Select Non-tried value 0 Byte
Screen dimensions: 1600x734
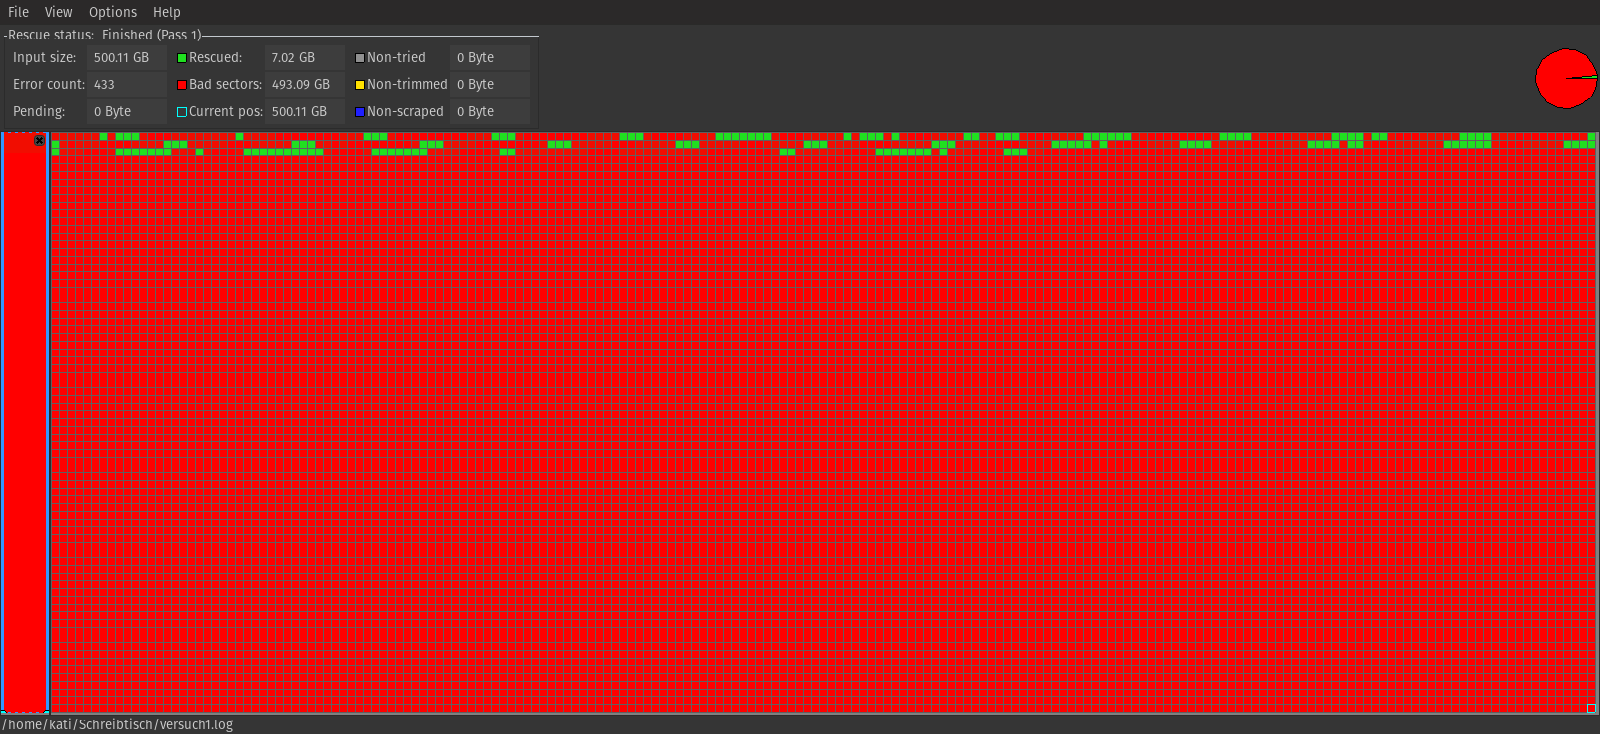489,58
